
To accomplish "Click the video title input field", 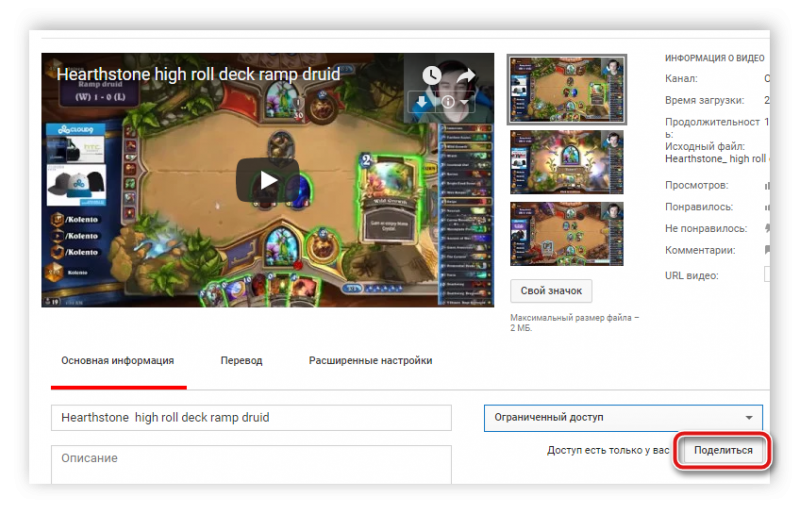I will (251, 418).
